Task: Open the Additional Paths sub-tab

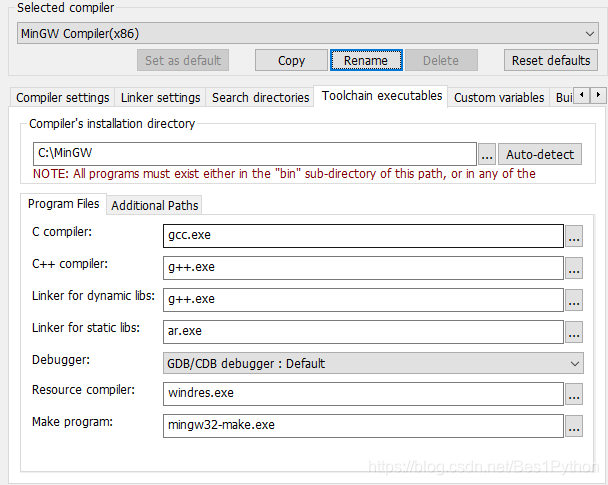Action: pyautogui.click(x=154, y=205)
